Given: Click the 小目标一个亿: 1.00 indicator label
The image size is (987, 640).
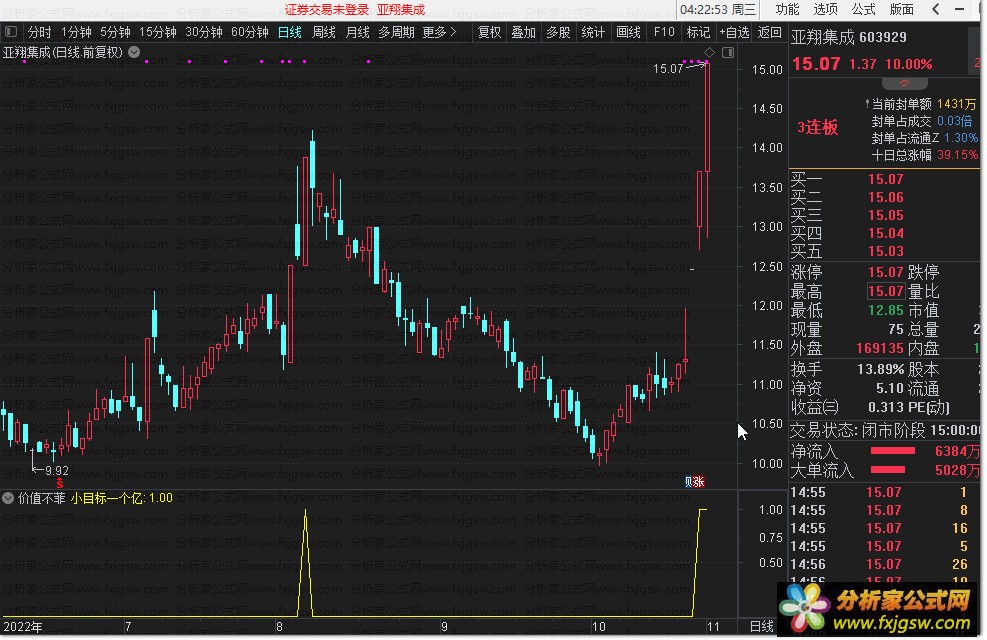Looking at the screenshot, I should coord(121,498).
